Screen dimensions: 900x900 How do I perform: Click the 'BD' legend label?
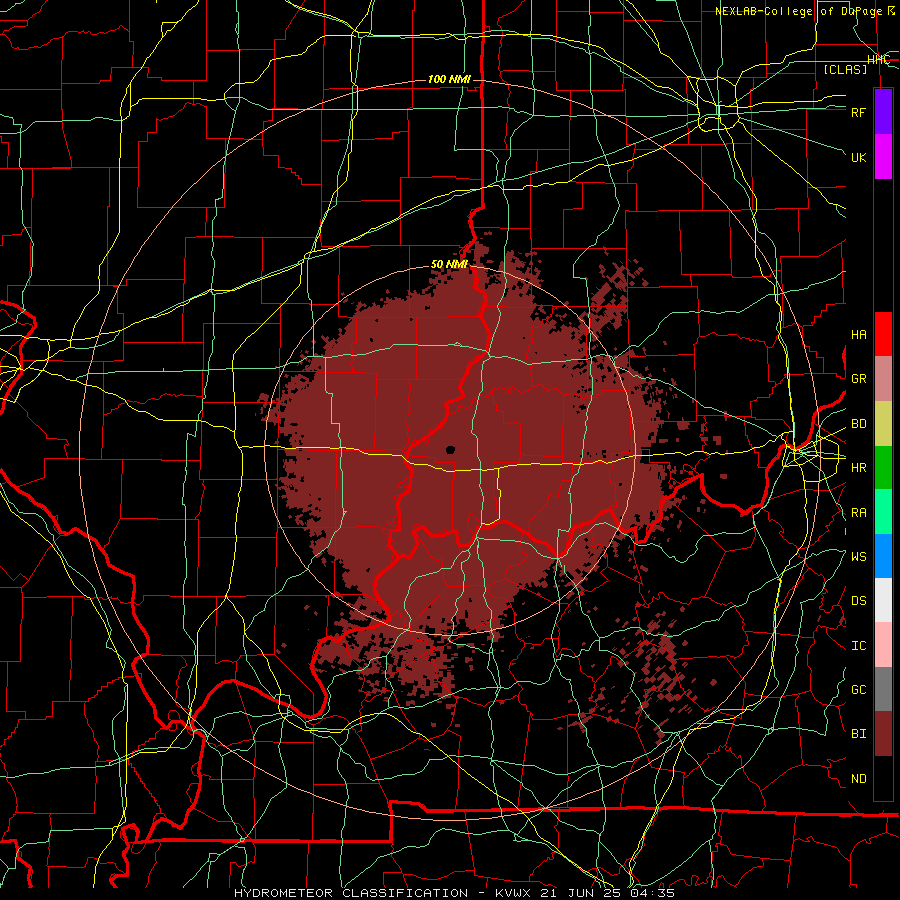coord(858,424)
